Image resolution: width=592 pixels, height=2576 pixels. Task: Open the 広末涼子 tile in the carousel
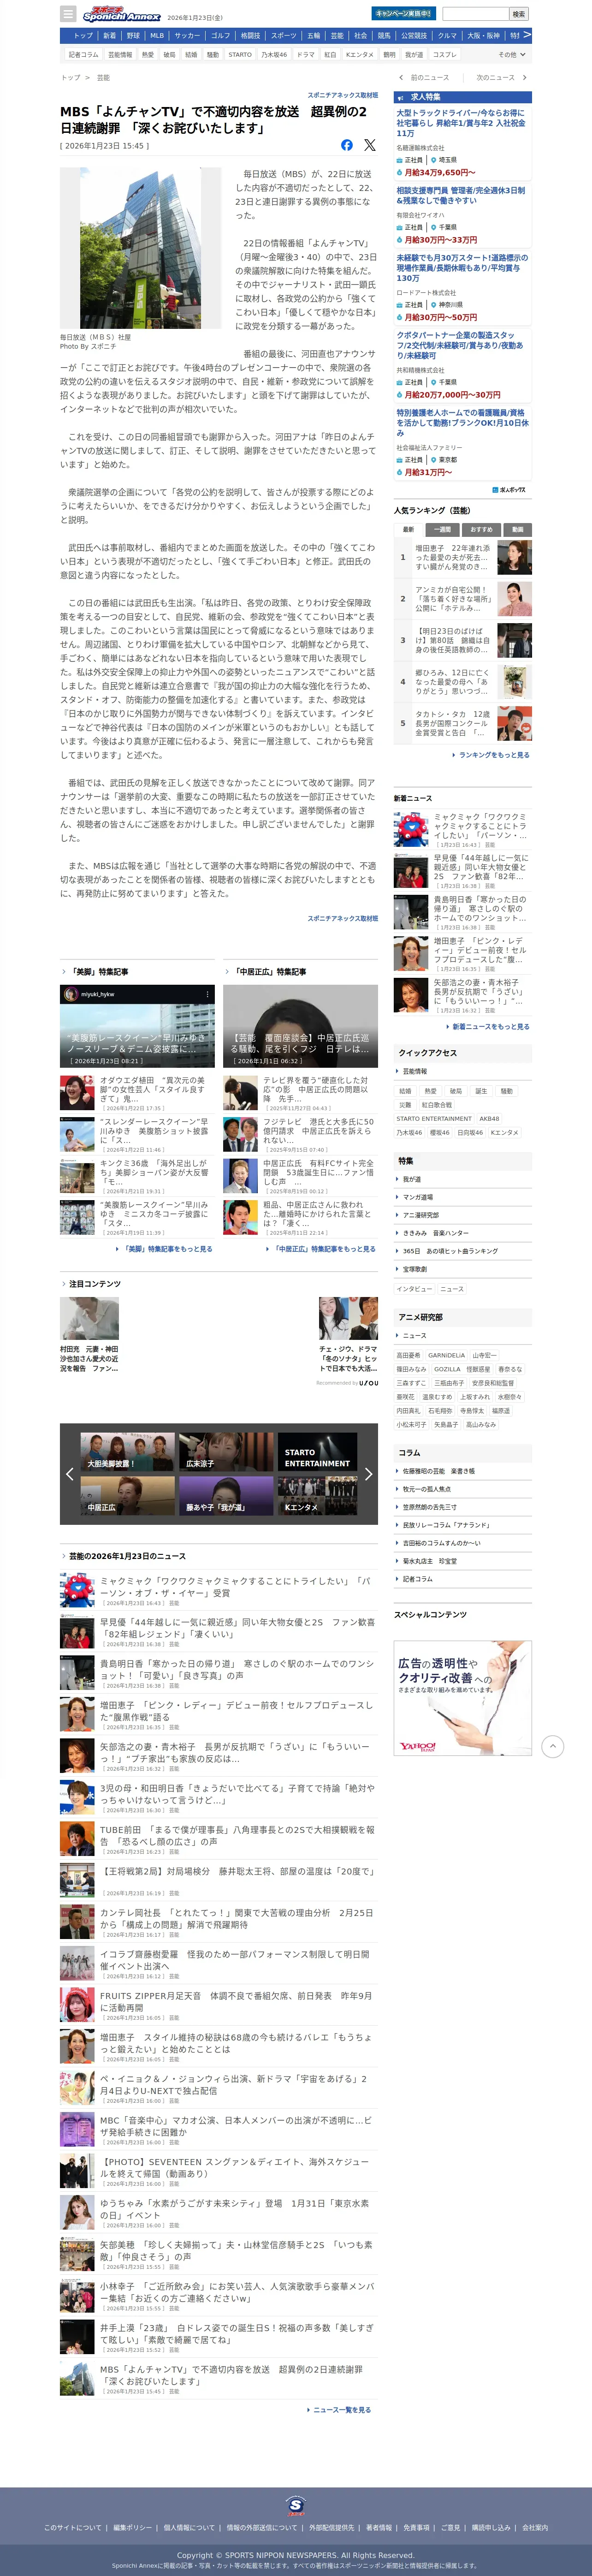[226, 1452]
